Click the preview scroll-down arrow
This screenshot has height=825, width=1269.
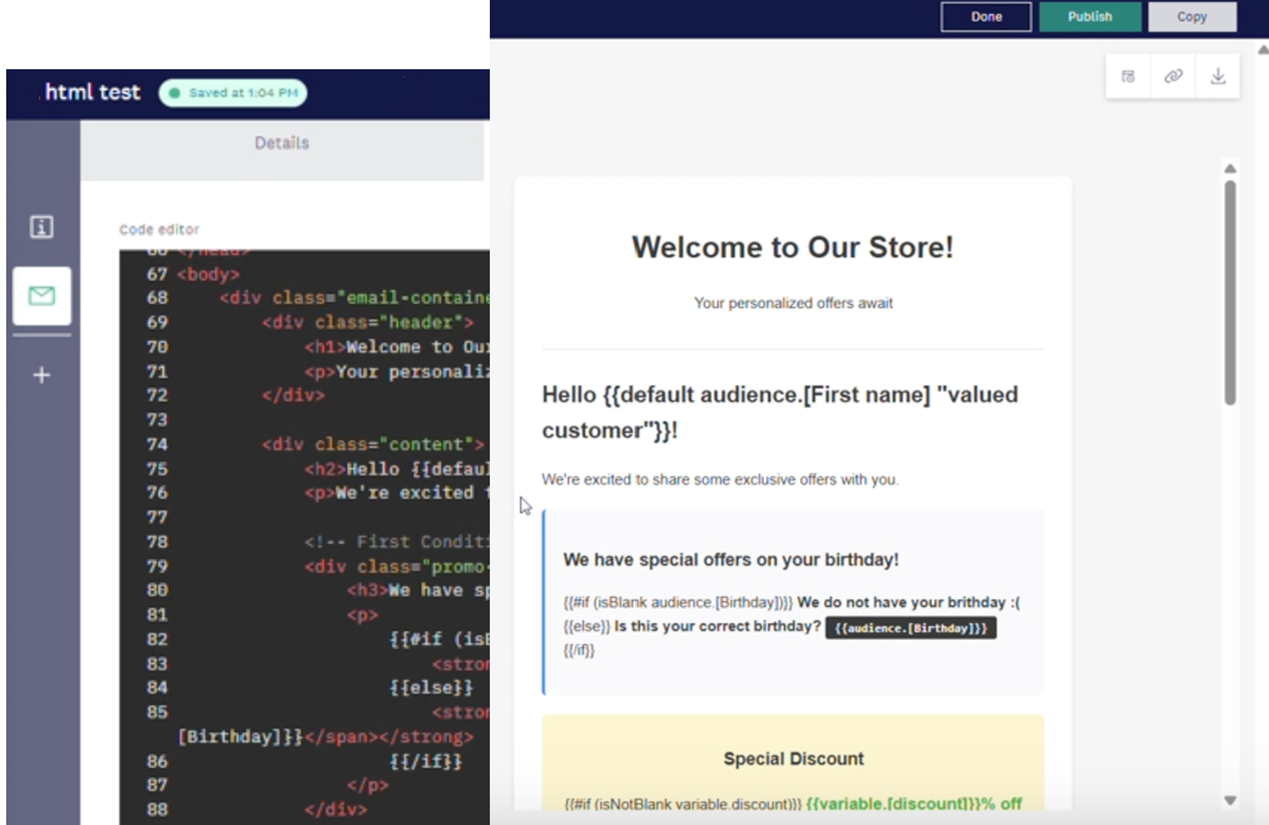coord(1230,800)
